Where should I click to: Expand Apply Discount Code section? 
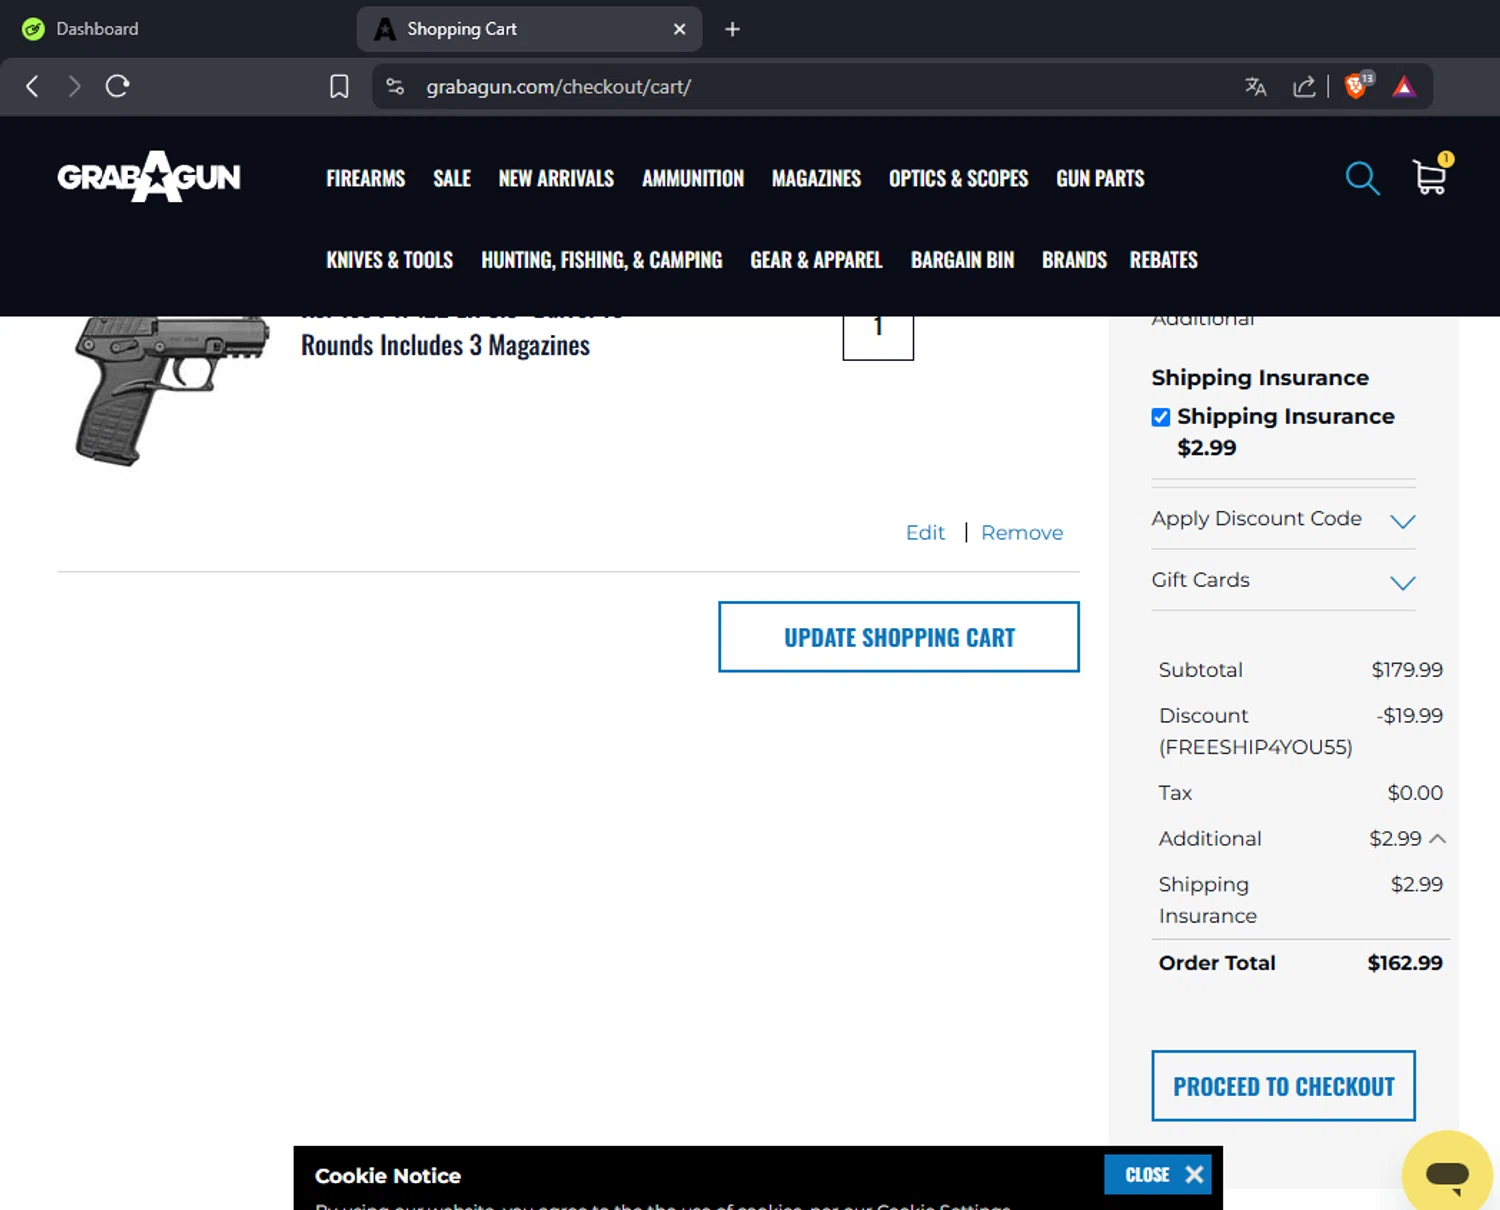tap(1283, 519)
